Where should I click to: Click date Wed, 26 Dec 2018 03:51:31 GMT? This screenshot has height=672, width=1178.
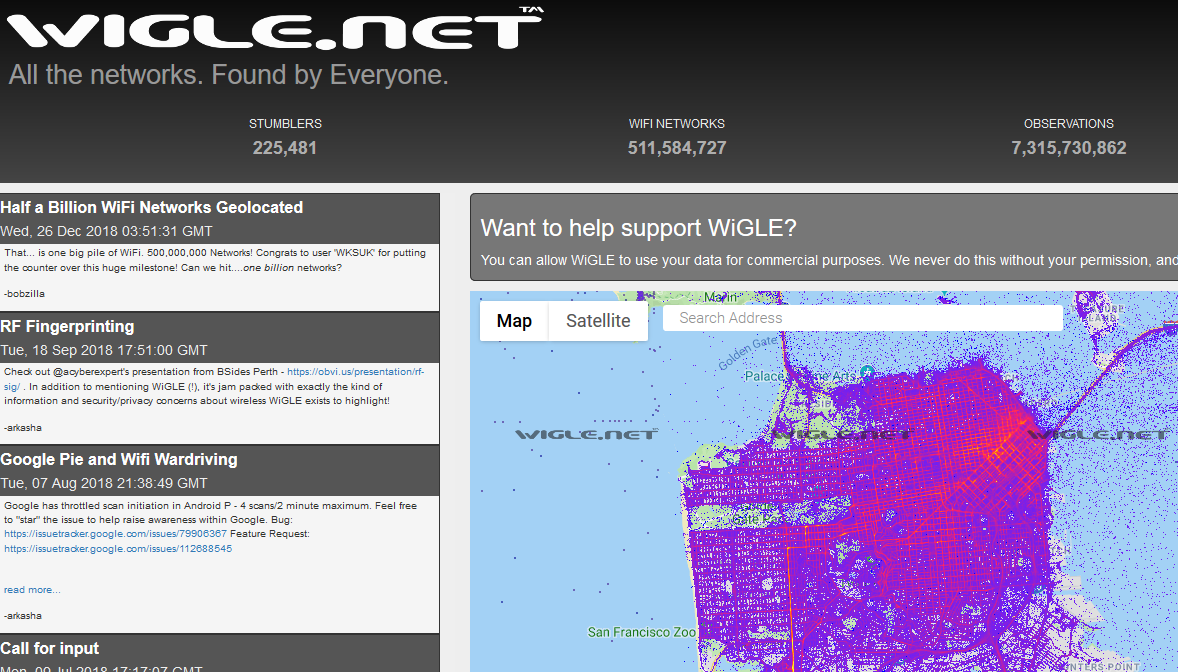(106, 232)
